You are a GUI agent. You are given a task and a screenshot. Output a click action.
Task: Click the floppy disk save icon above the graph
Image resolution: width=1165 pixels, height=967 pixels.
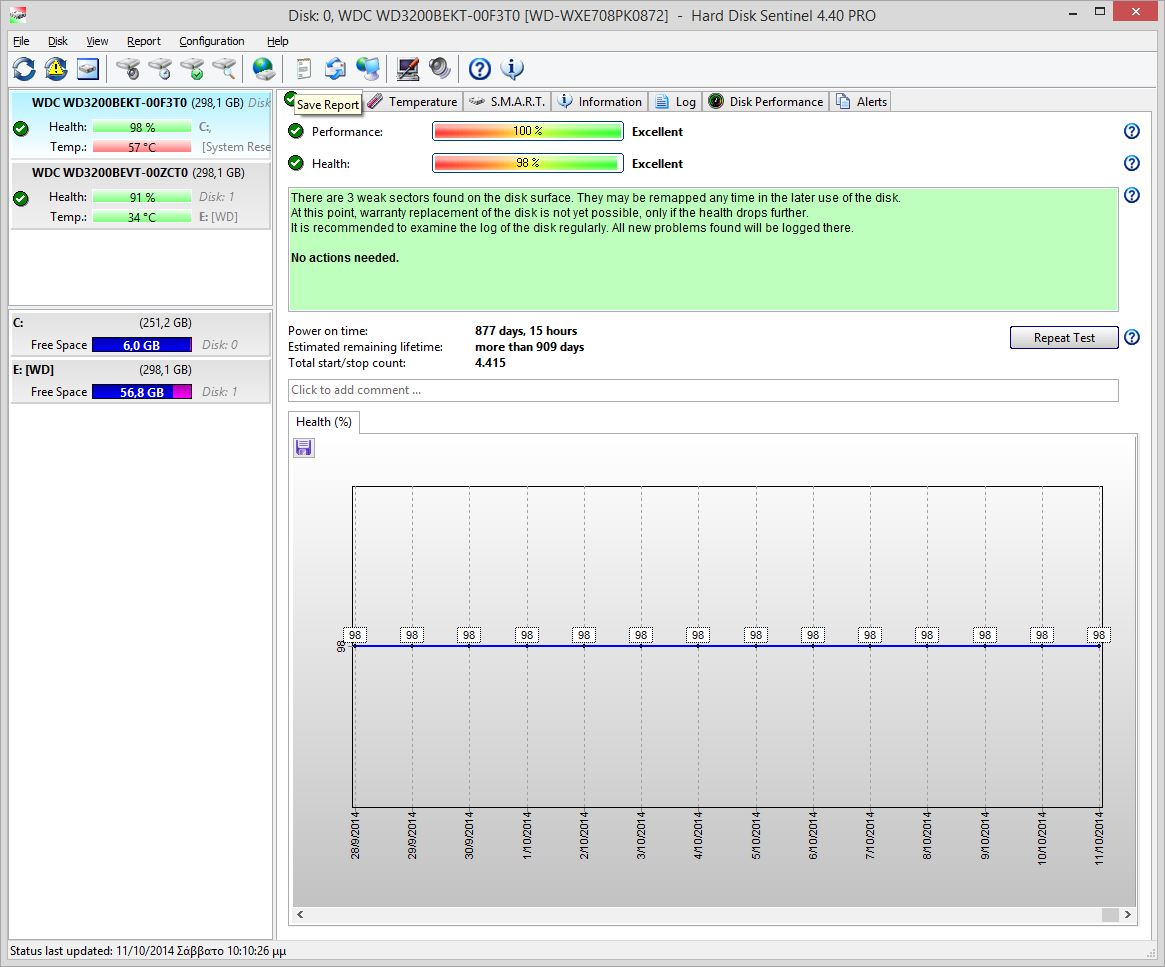[303, 447]
